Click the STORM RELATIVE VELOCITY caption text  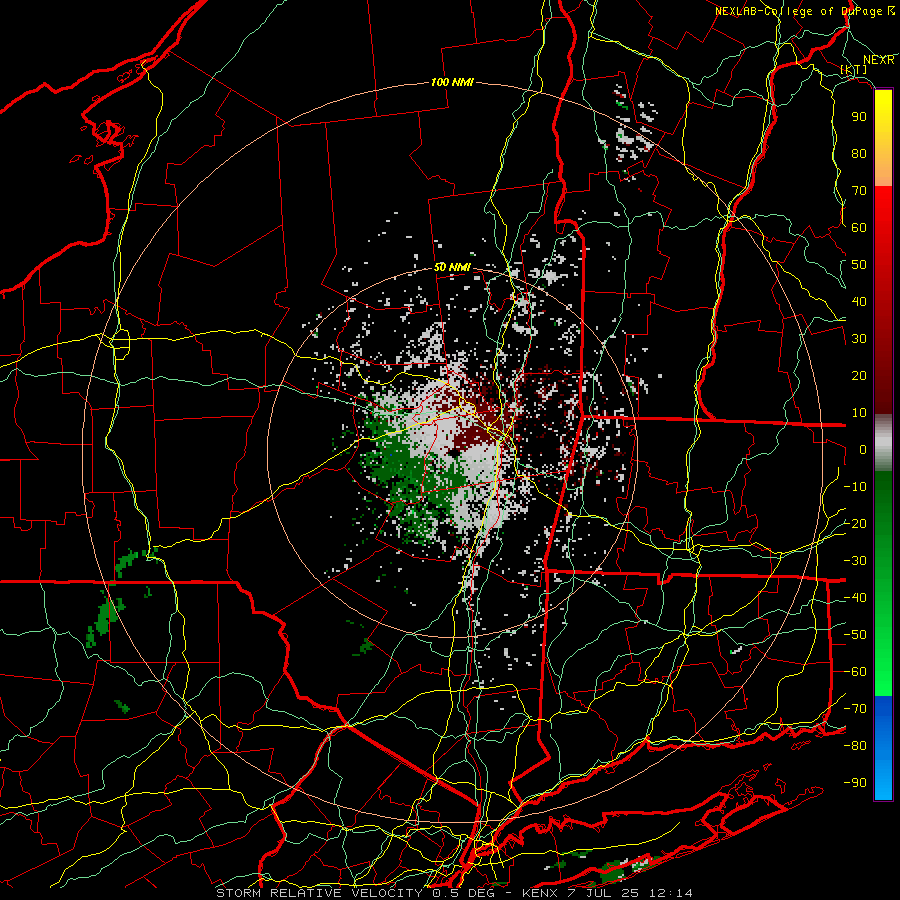tap(319, 893)
